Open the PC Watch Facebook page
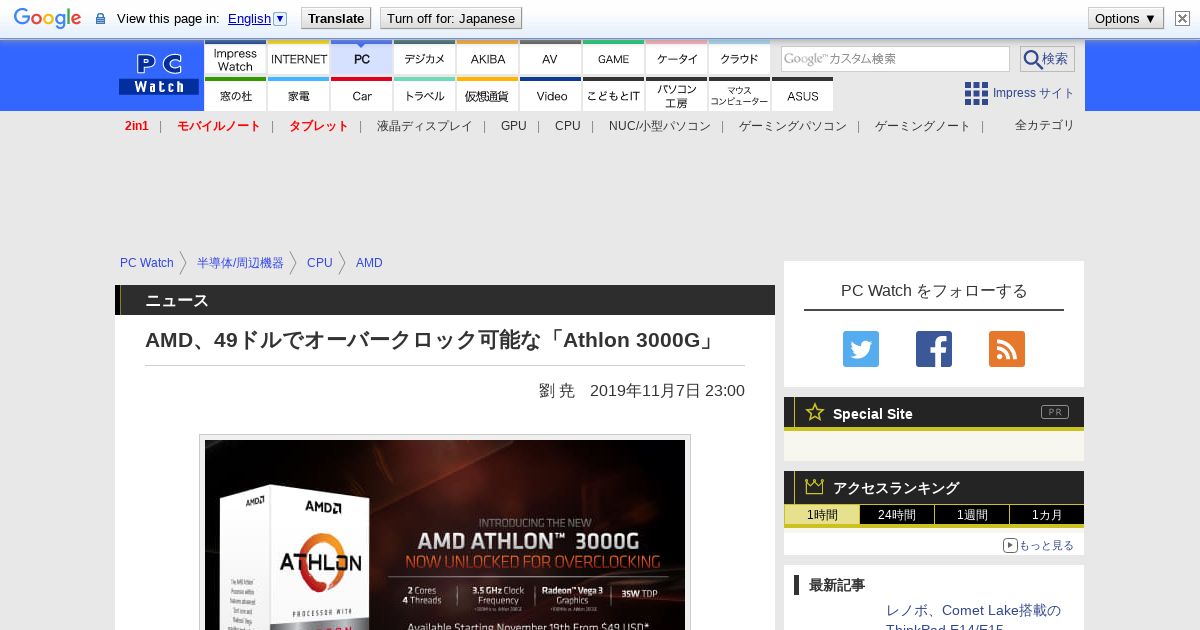 coord(934,349)
